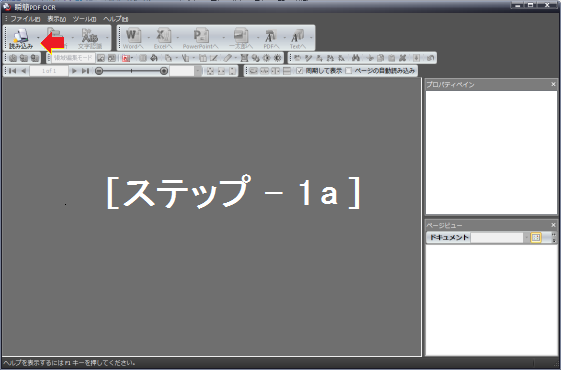
Task: Go to last page button
Action: (85, 71)
